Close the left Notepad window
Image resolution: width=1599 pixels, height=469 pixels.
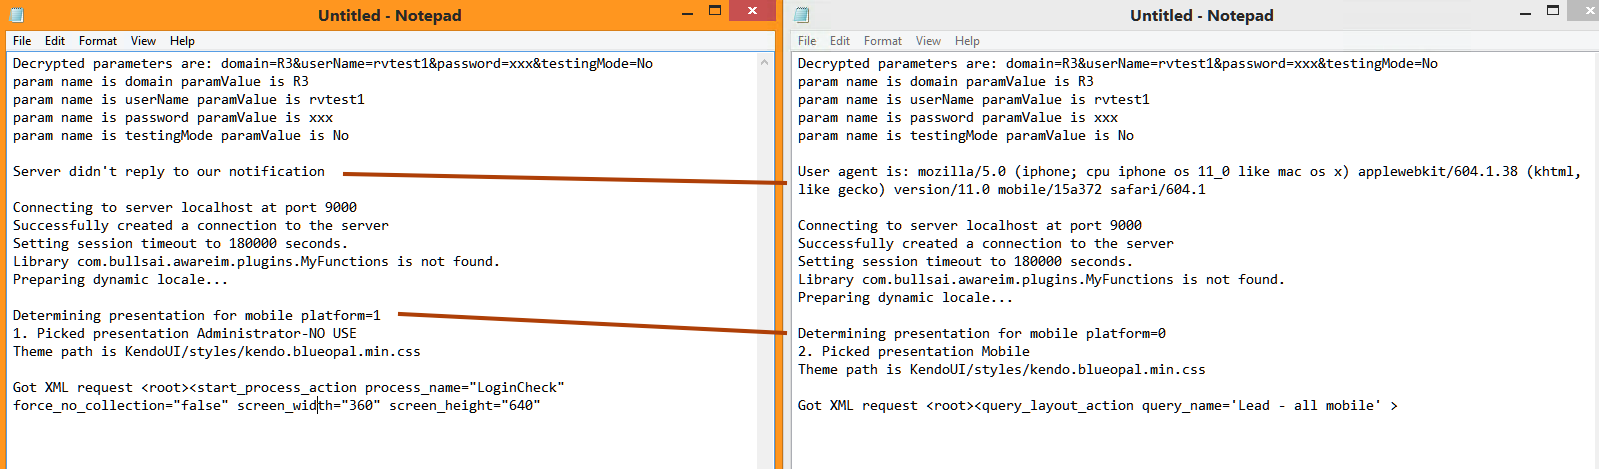click(x=752, y=11)
